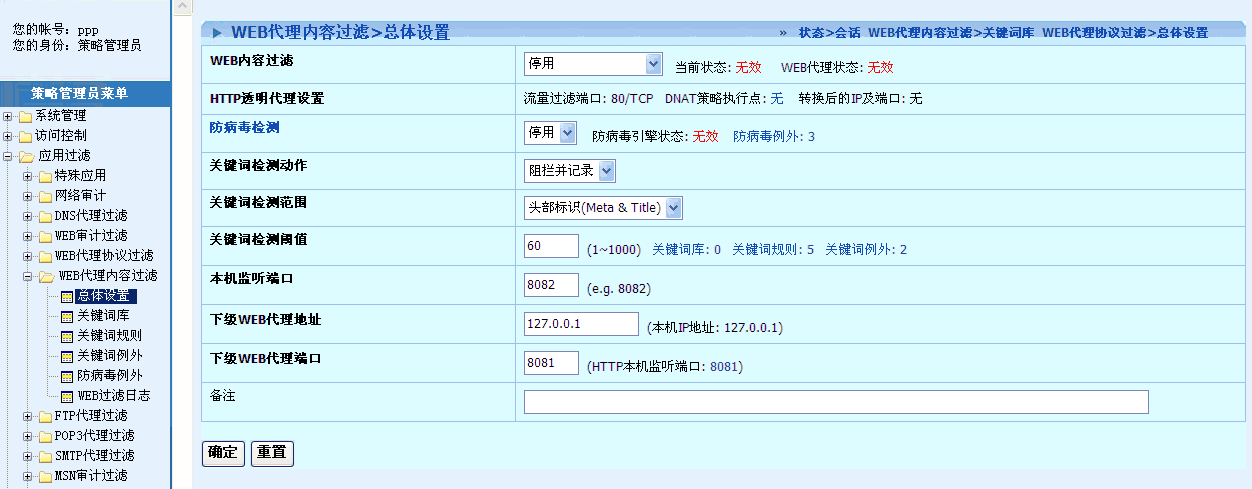Click the folder icon beside 访问控制
The height and width of the screenshot is (489, 1252).
25,136
